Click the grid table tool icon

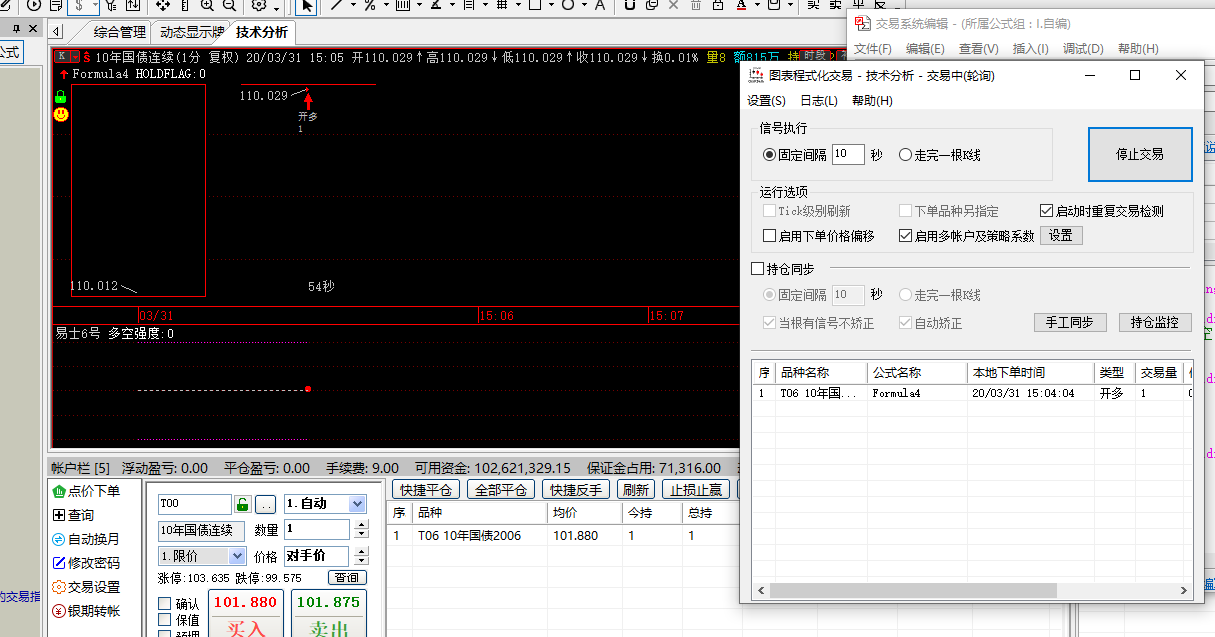tap(502, 5)
